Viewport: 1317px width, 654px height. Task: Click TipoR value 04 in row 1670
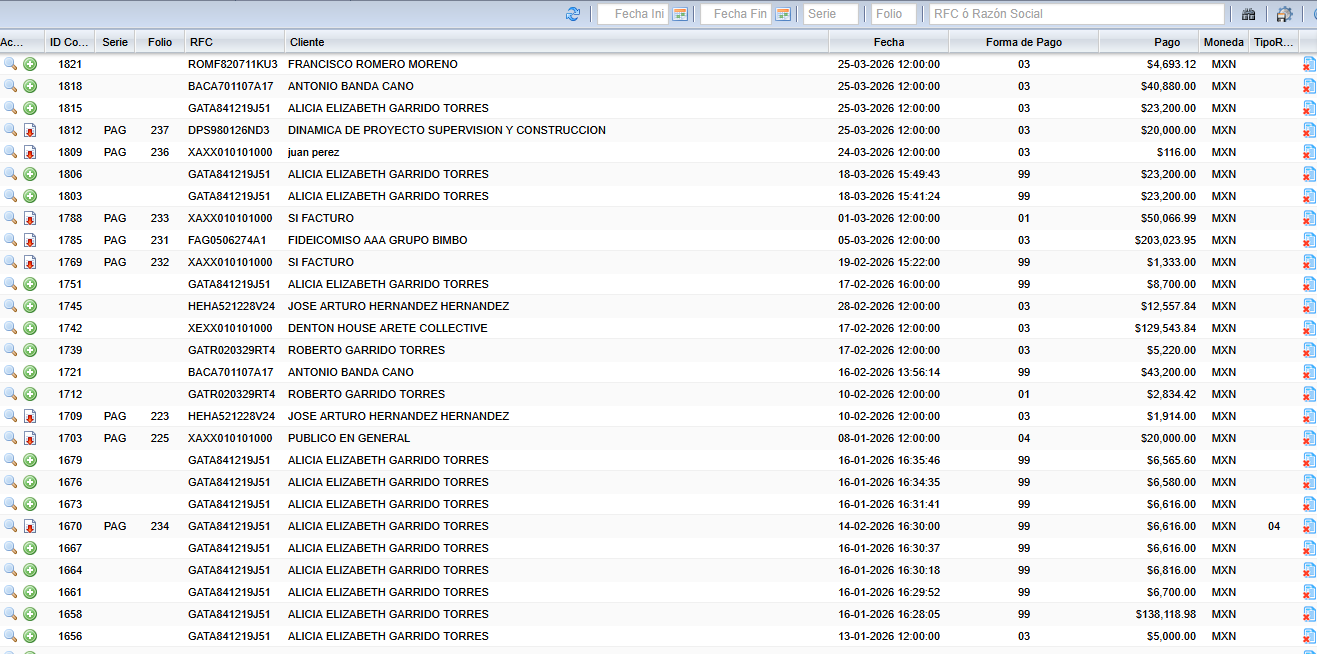[1274, 526]
